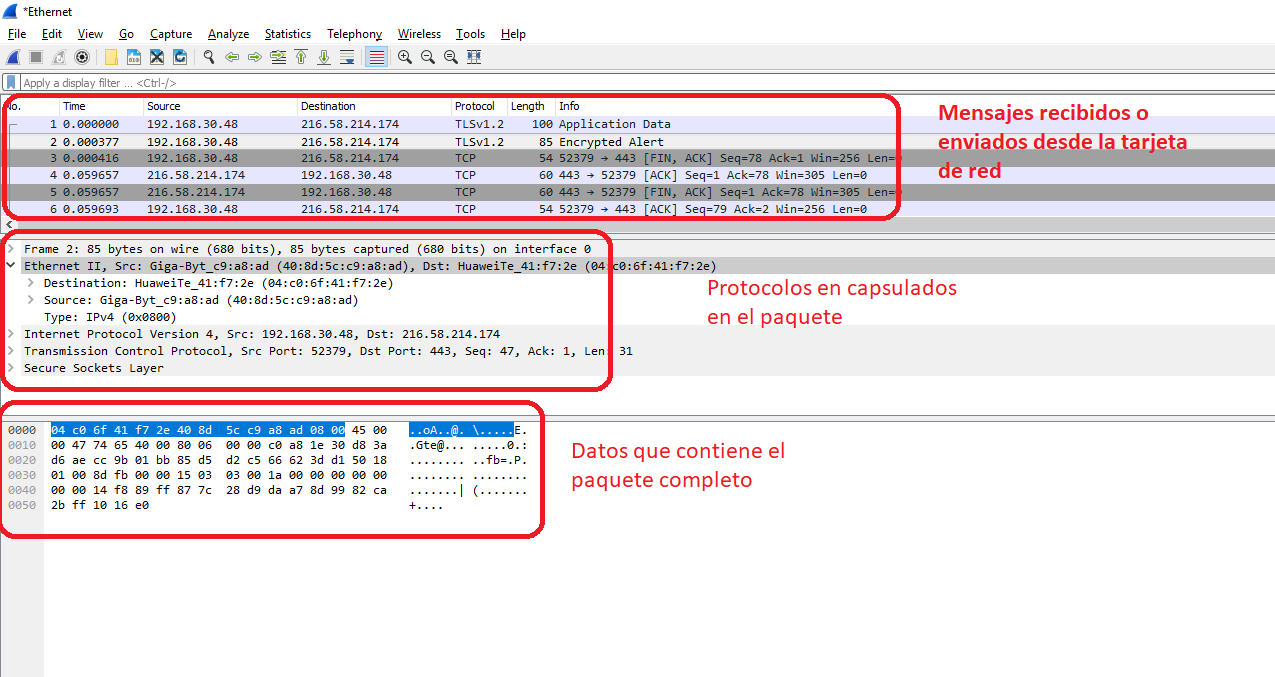Click the find packet magnifier icon

(x=208, y=57)
